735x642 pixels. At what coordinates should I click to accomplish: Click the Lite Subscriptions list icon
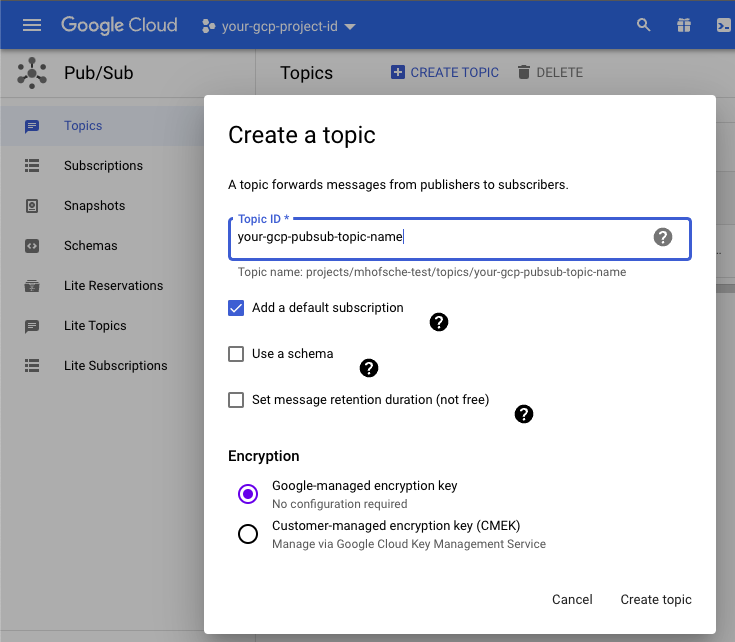click(x=32, y=366)
